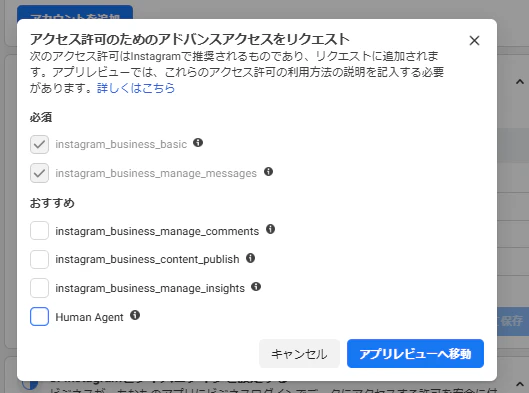
Task: Click the キャンセル button
Action: click(x=299, y=354)
